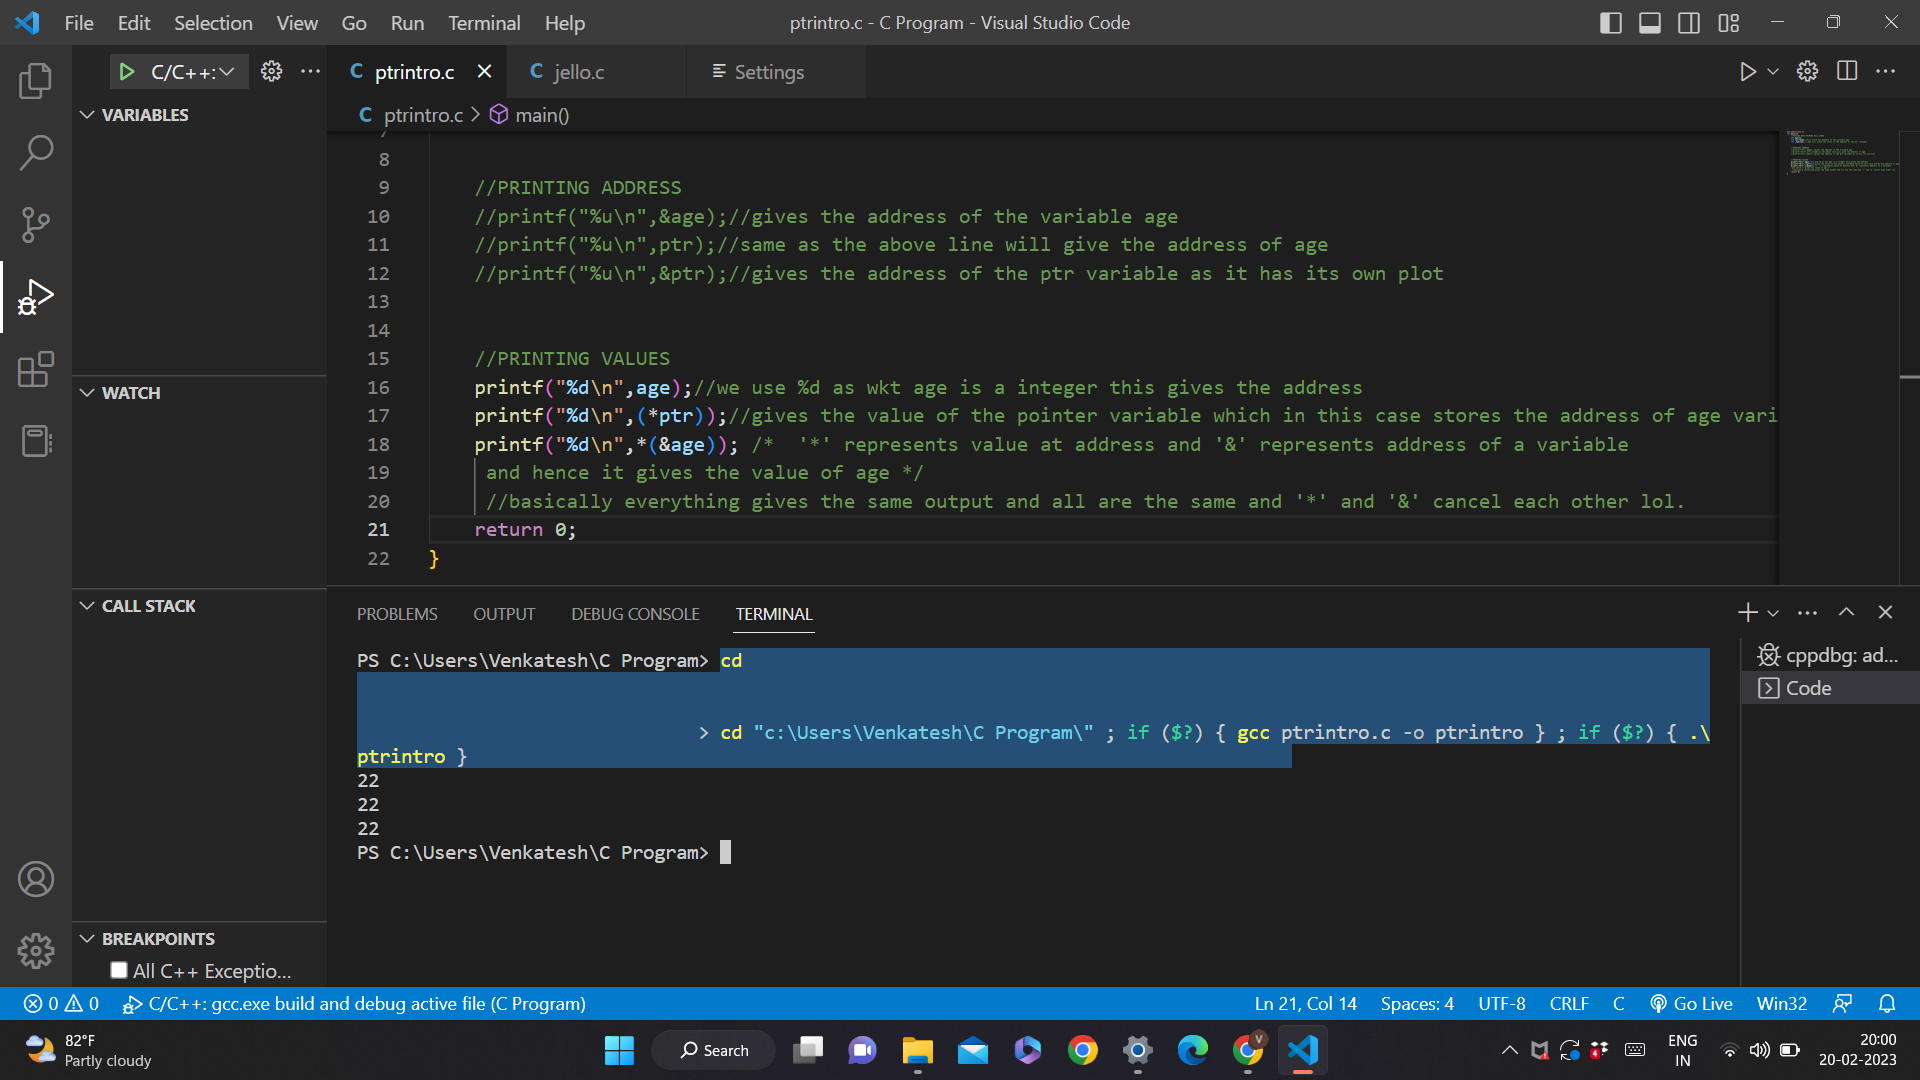This screenshot has width=1920, height=1080.
Task: Click Ln 21, Col 14 indicator
Action: [x=1305, y=1003]
